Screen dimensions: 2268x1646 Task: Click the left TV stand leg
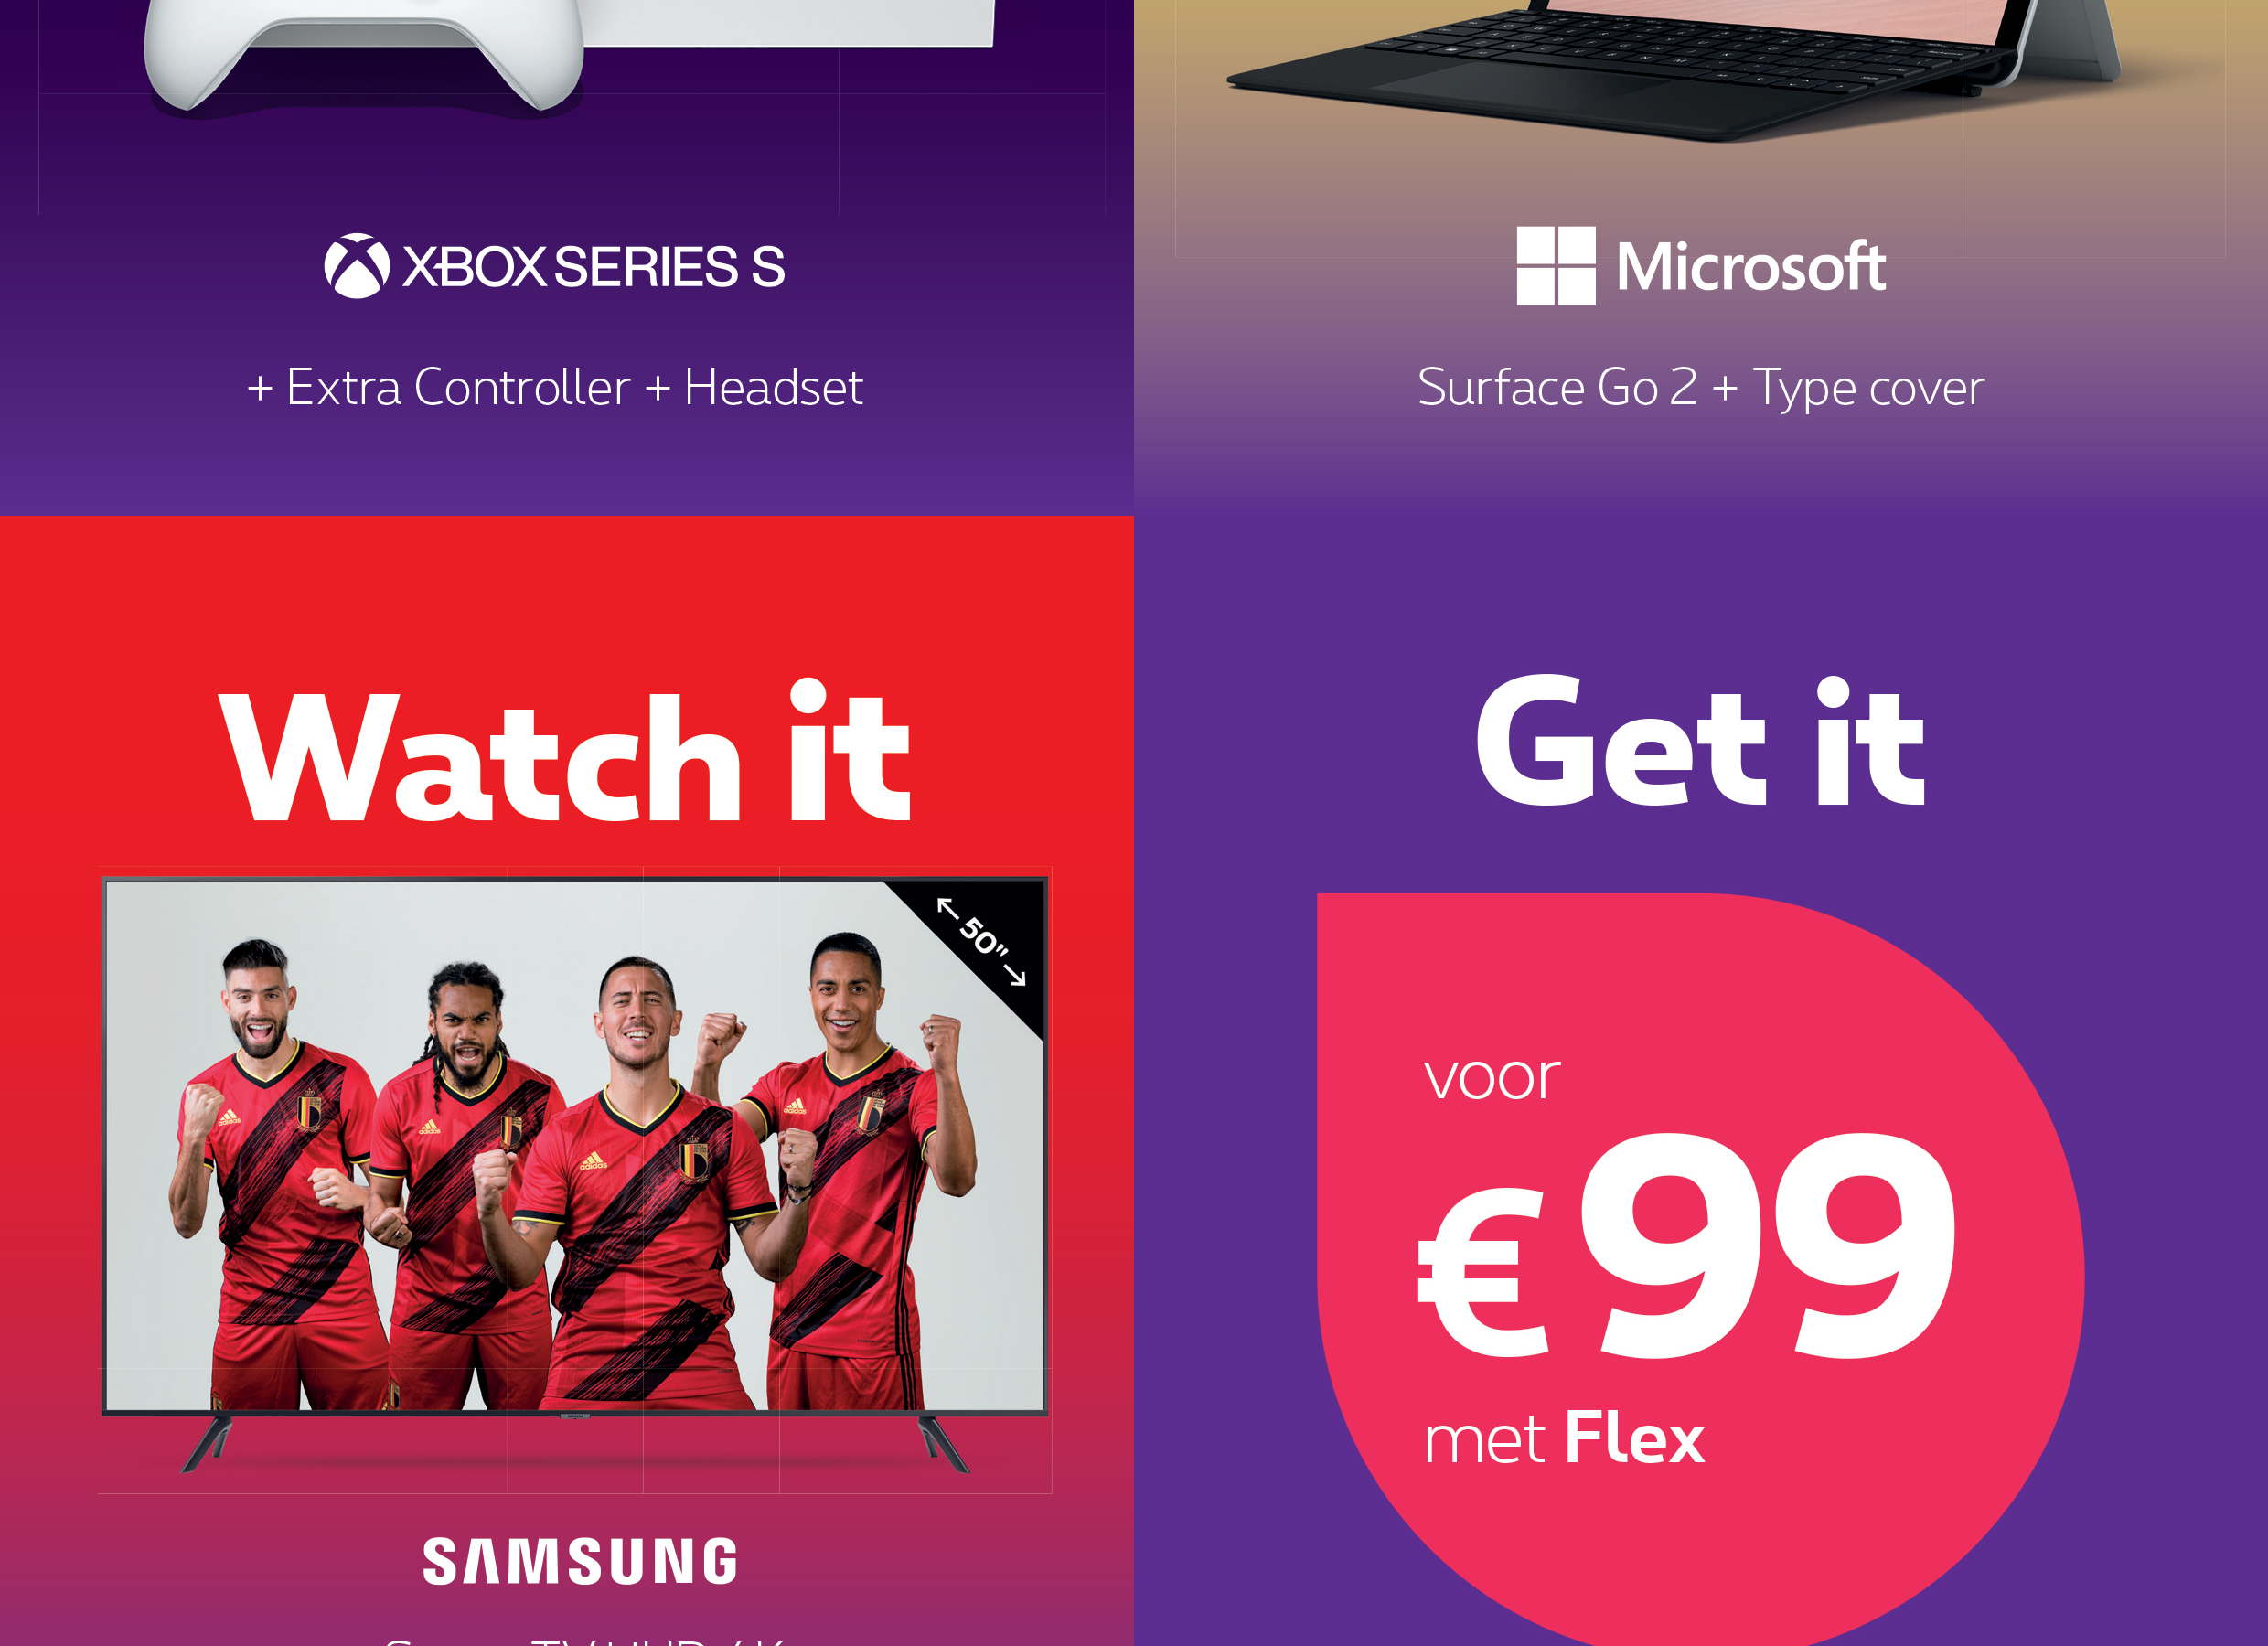pyautogui.click(x=207, y=1444)
